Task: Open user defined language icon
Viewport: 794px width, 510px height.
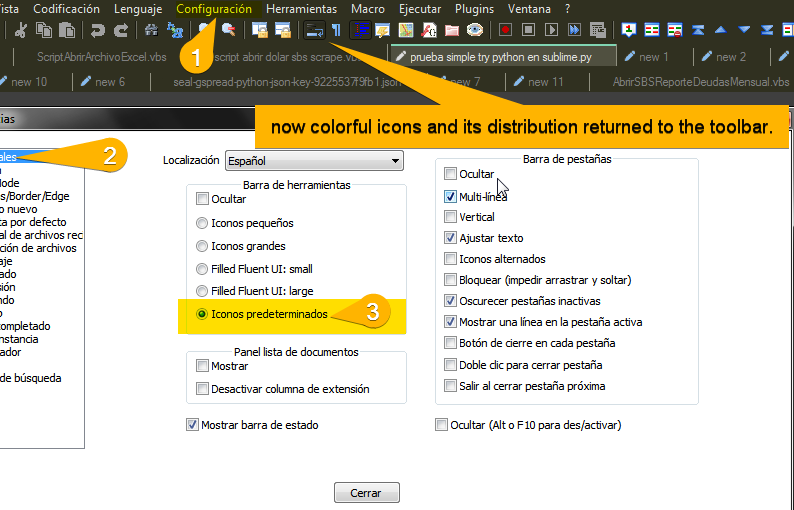Action: [x=382, y=30]
